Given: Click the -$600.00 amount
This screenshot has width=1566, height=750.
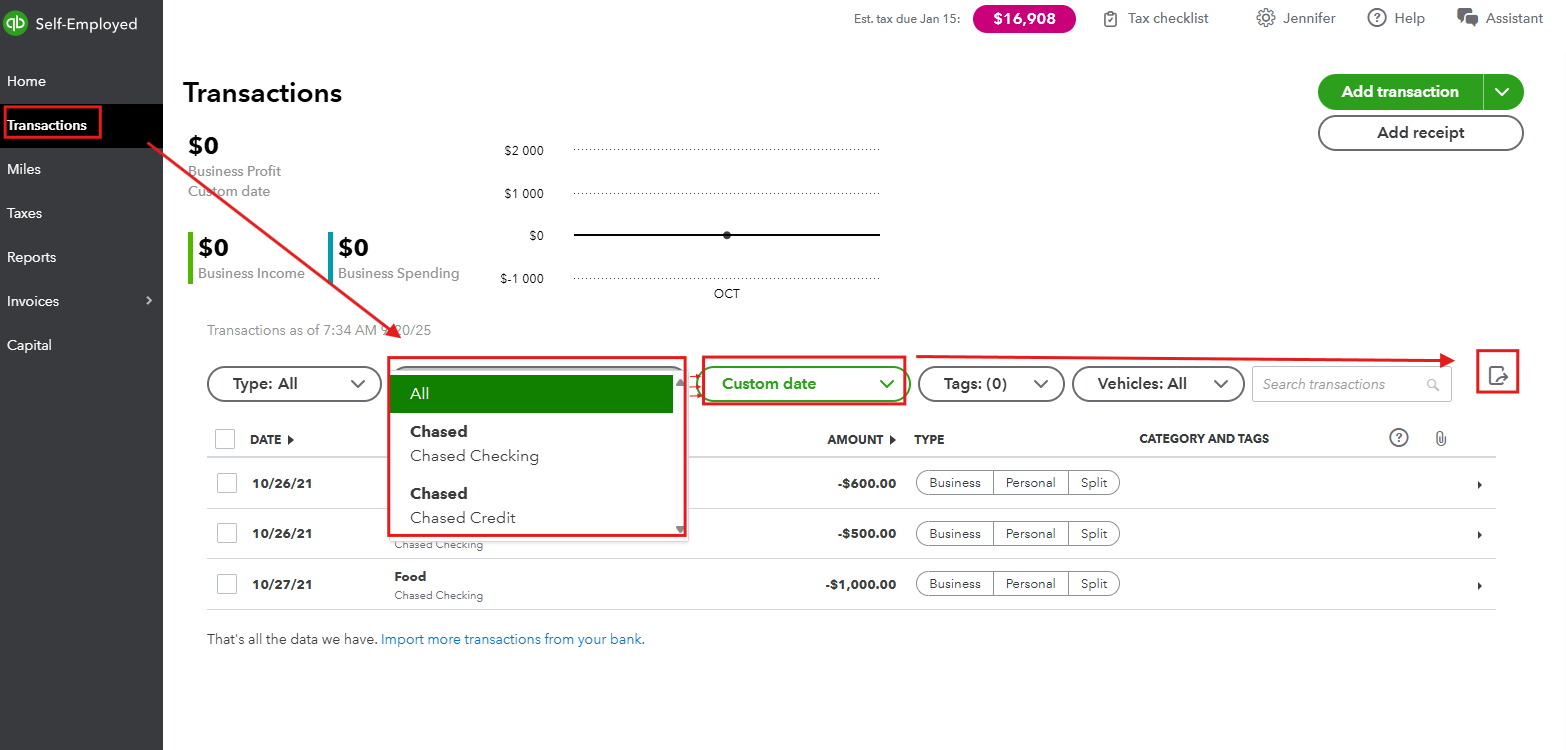Looking at the screenshot, I should (866, 484).
